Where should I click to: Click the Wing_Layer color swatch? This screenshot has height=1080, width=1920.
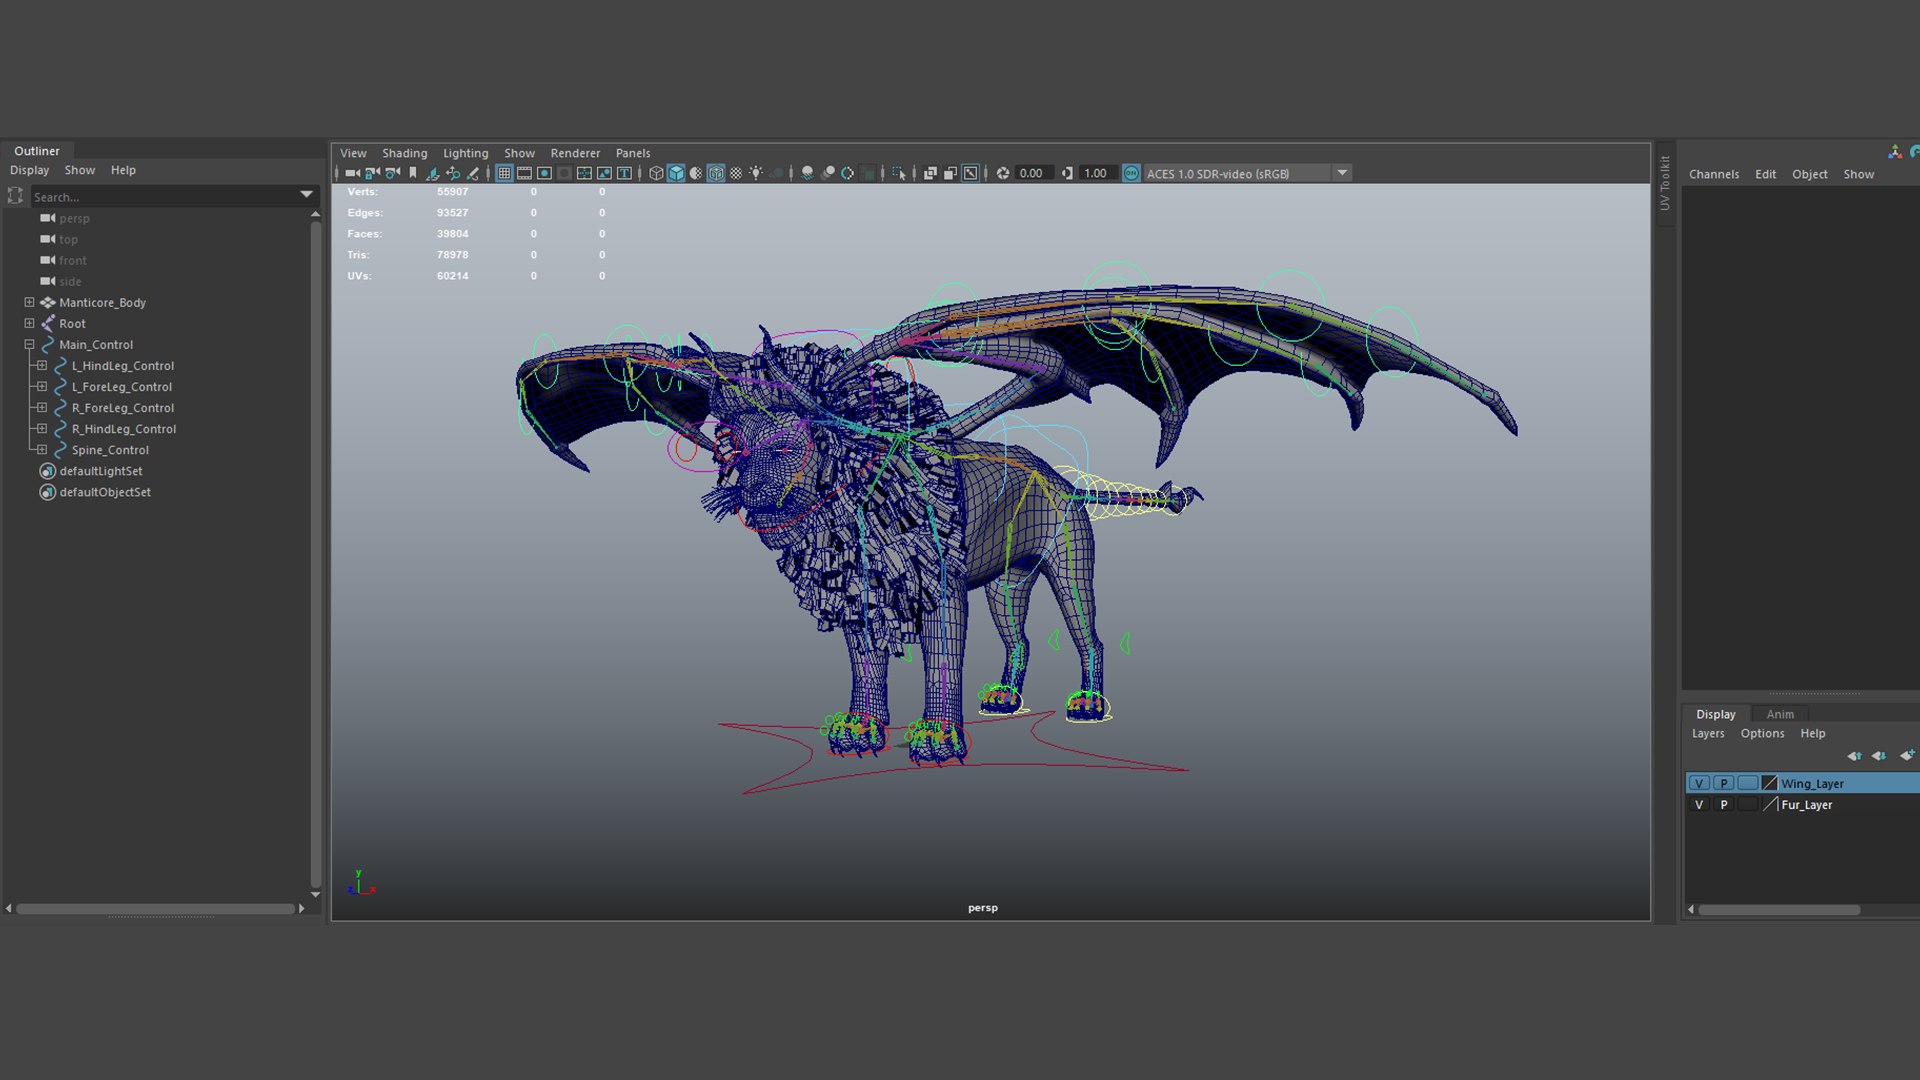click(x=1769, y=783)
